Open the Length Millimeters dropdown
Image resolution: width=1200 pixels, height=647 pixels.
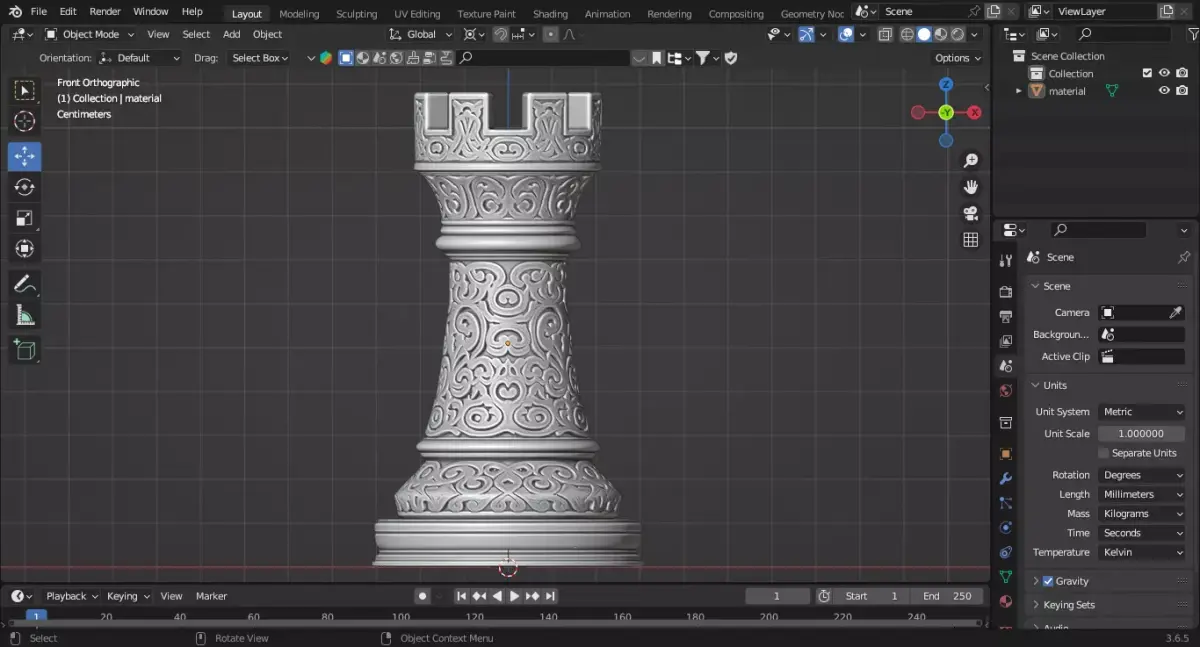tap(1141, 494)
